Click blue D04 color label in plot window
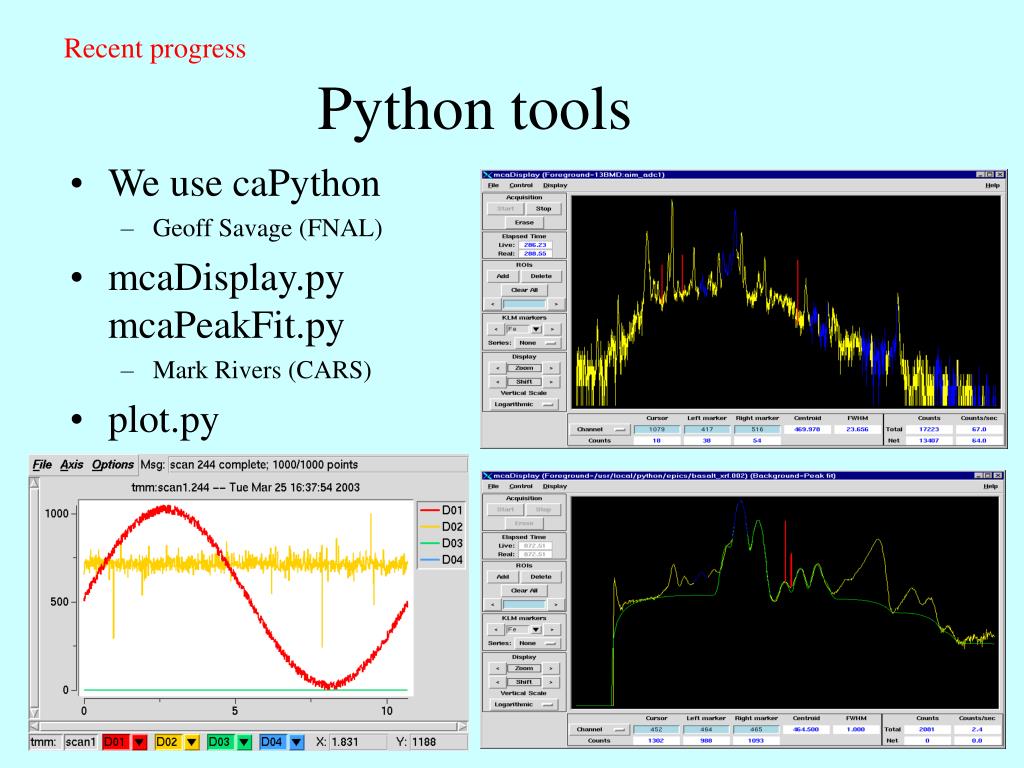1024x768 pixels. click(x=274, y=743)
